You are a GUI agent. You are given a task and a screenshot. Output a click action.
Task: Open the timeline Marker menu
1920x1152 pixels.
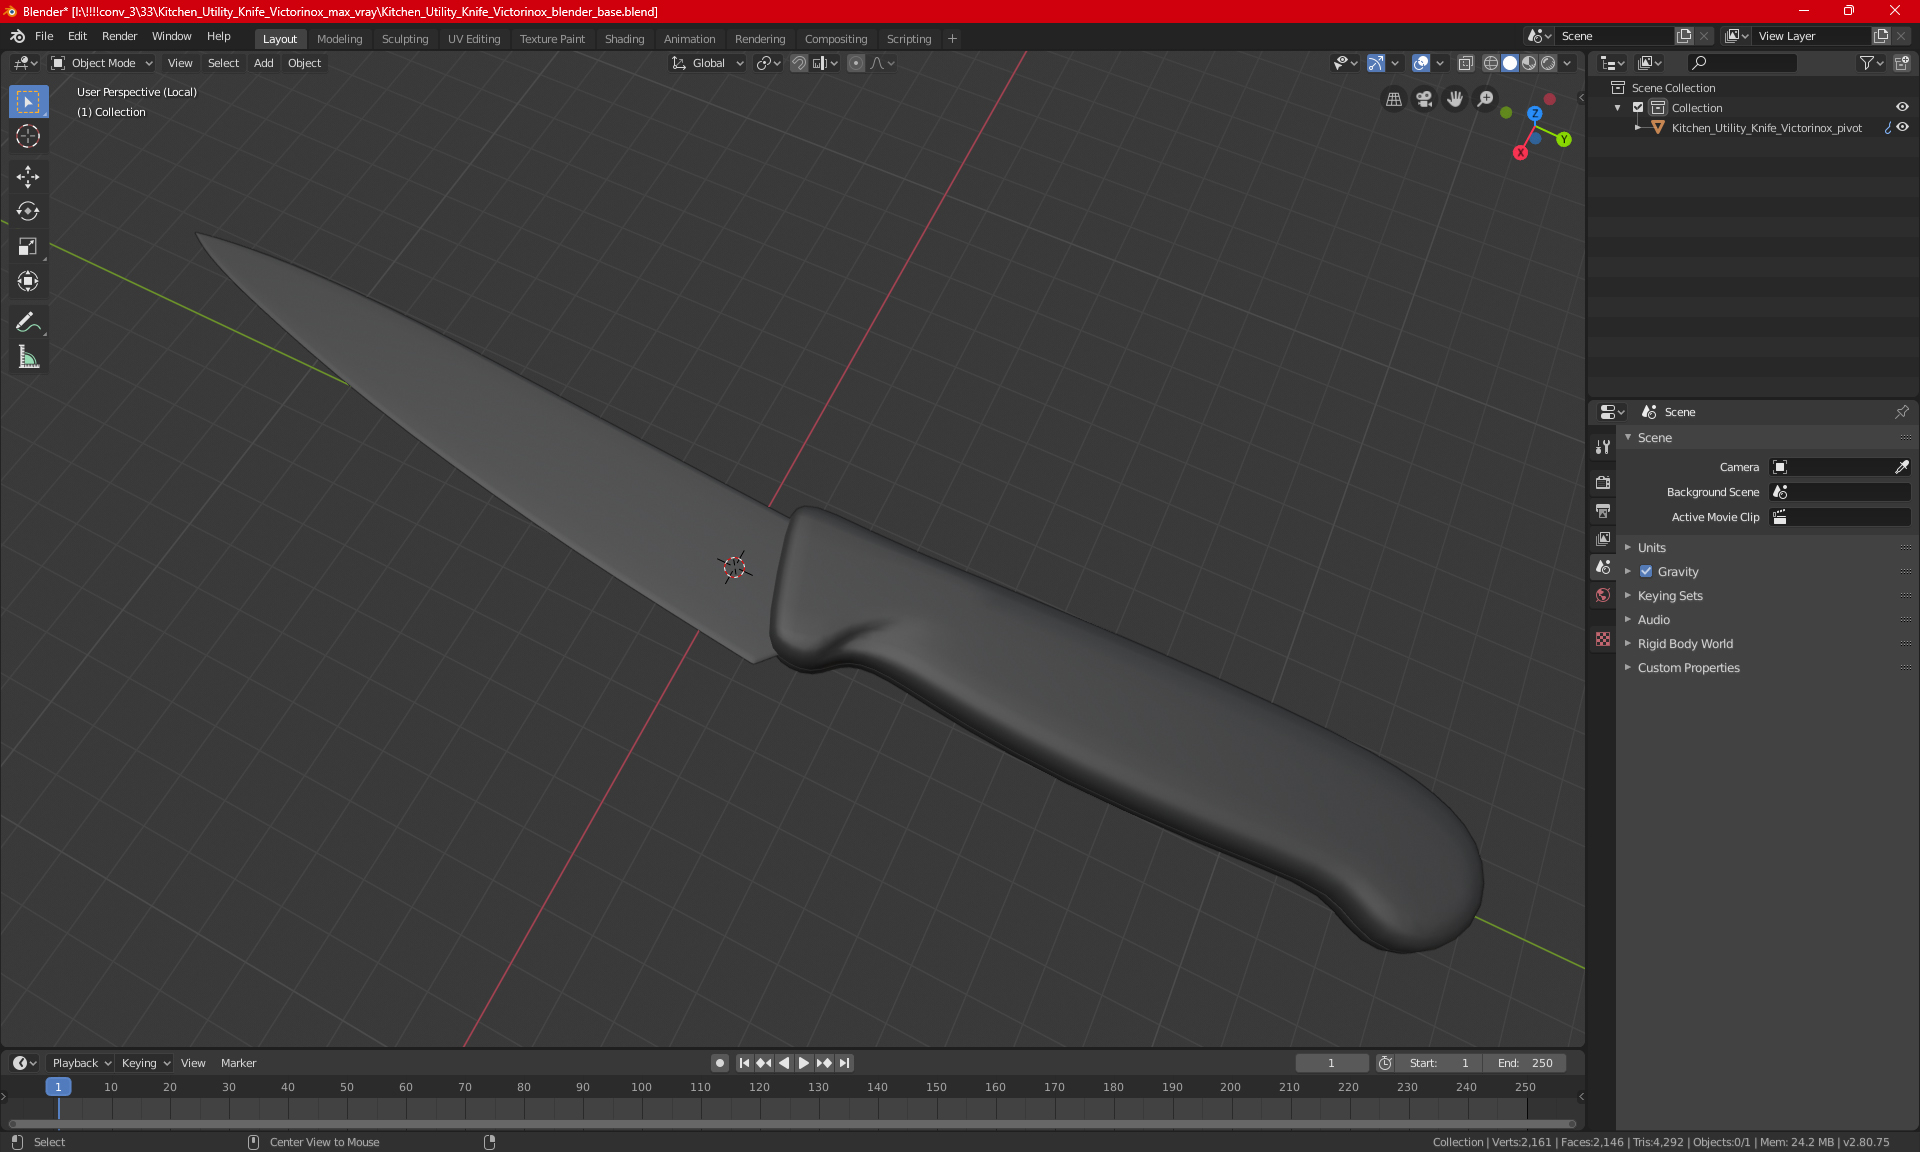click(x=238, y=1063)
